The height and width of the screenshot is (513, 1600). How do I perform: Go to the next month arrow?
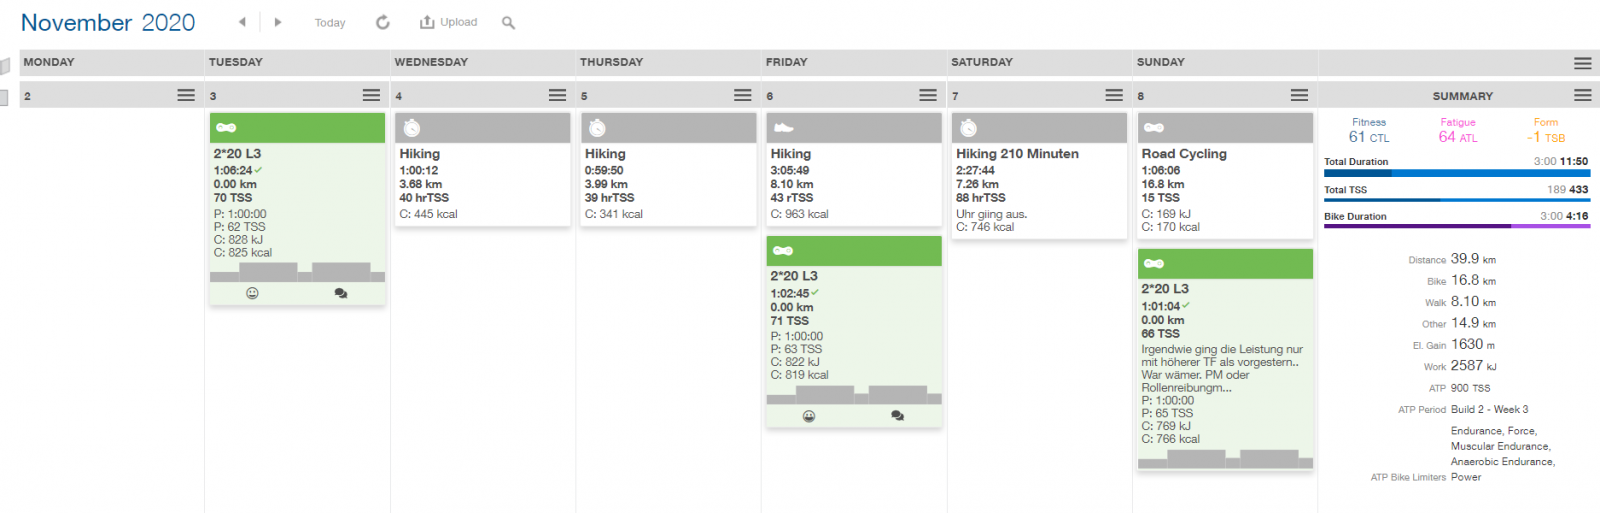pyautogui.click(x=278, y=22)
